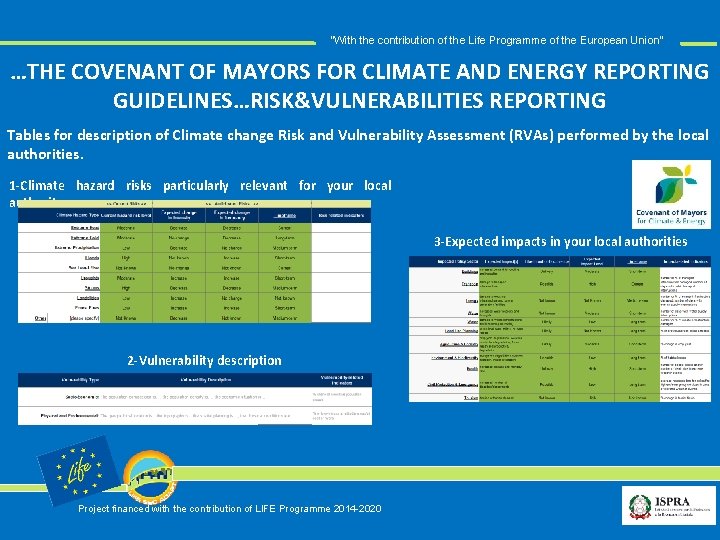Screen dimensions: 720x540
Task: Click the ISPRA logo
Action: [x=669, y=505]
